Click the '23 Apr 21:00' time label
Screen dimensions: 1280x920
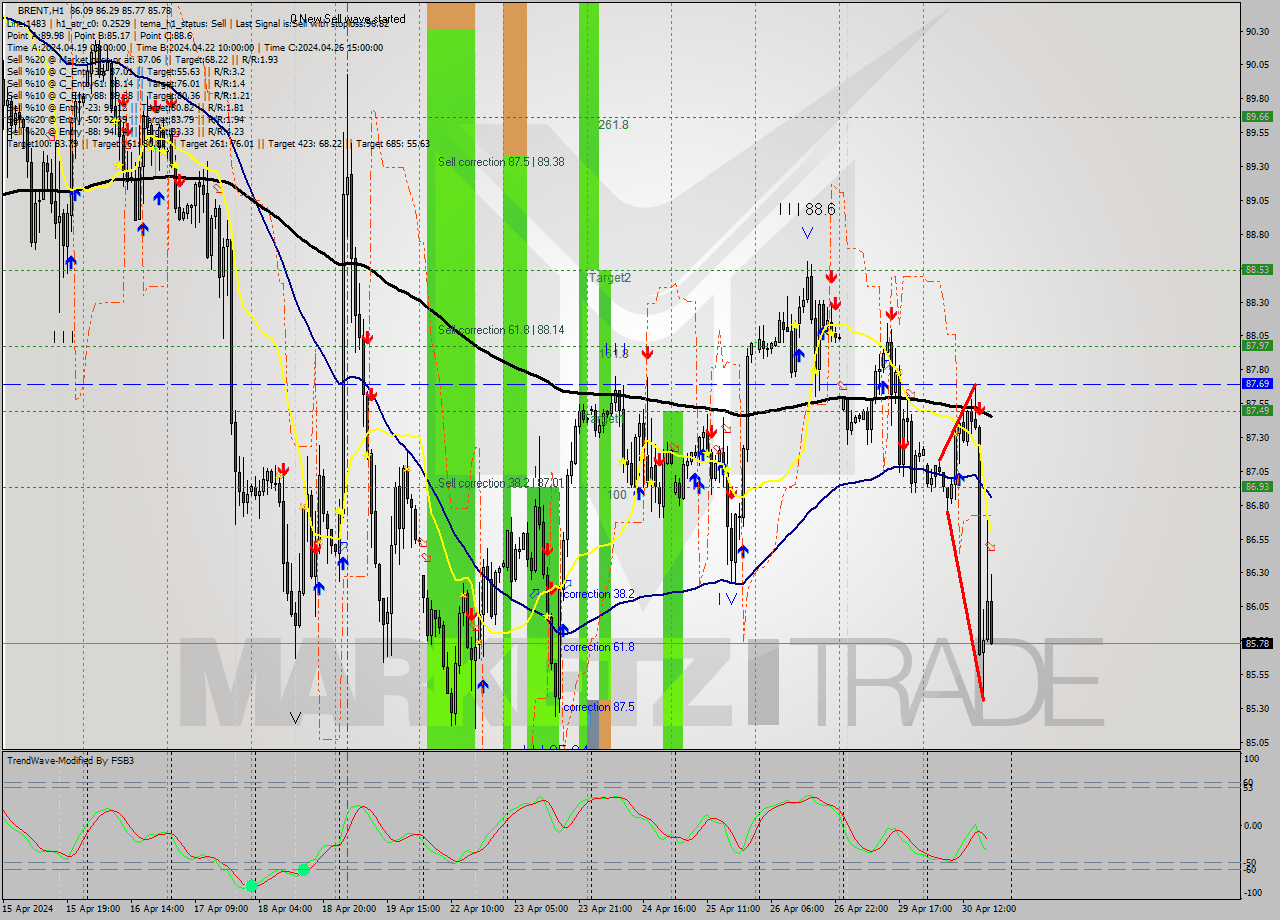click(604, 908)
